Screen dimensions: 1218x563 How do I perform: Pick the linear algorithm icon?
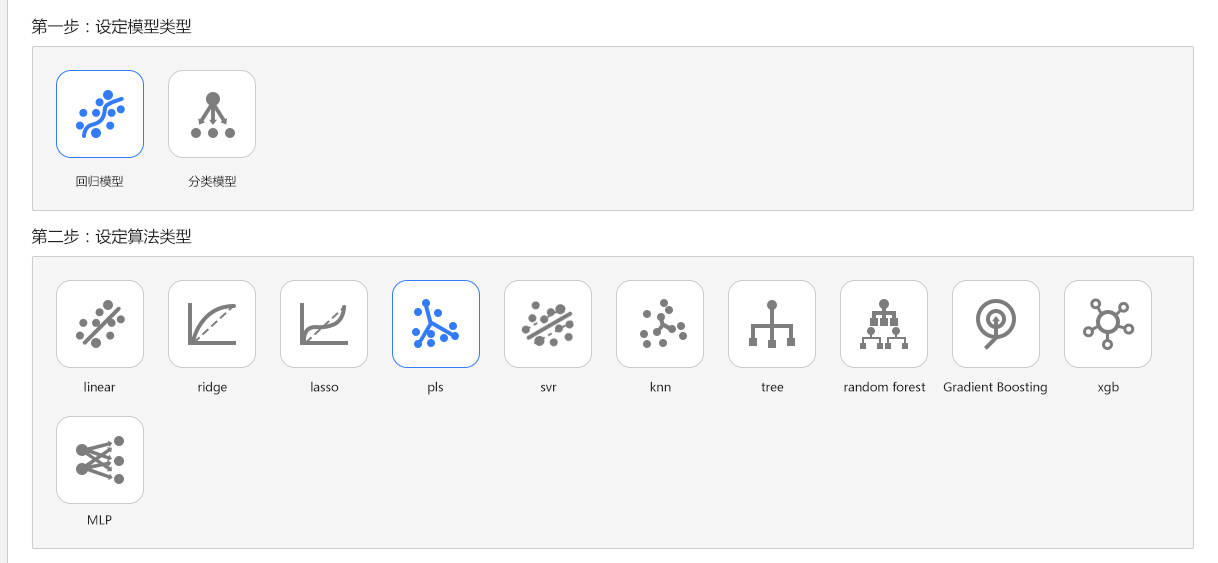100,324
